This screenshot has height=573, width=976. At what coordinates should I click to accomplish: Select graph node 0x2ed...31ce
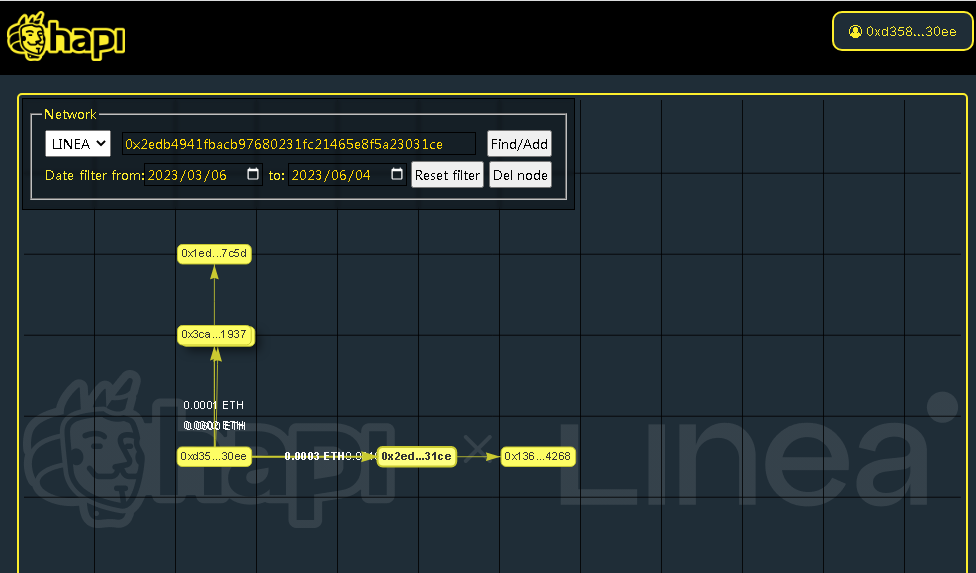[416, 457]
